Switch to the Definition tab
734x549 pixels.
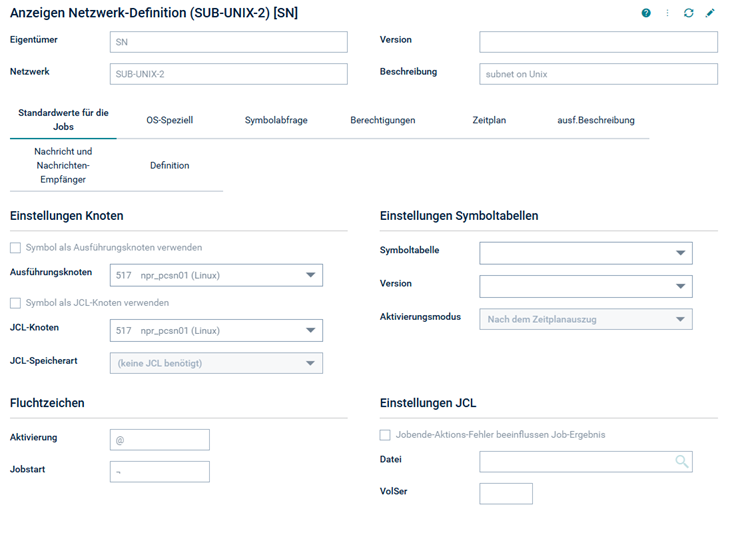(x=169, y=166)
